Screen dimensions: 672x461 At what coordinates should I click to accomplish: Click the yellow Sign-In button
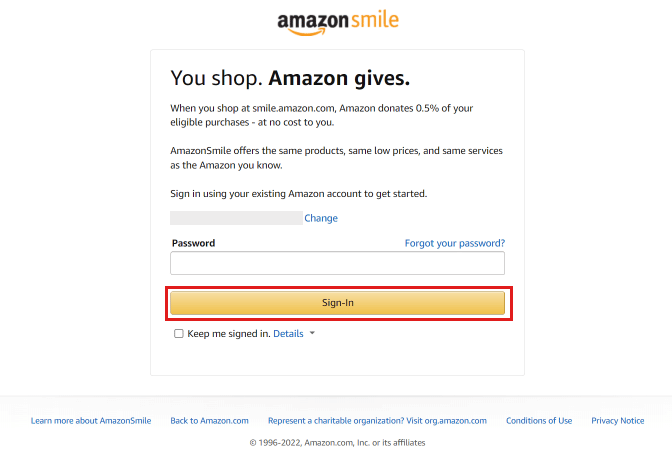tap(337, 303)
